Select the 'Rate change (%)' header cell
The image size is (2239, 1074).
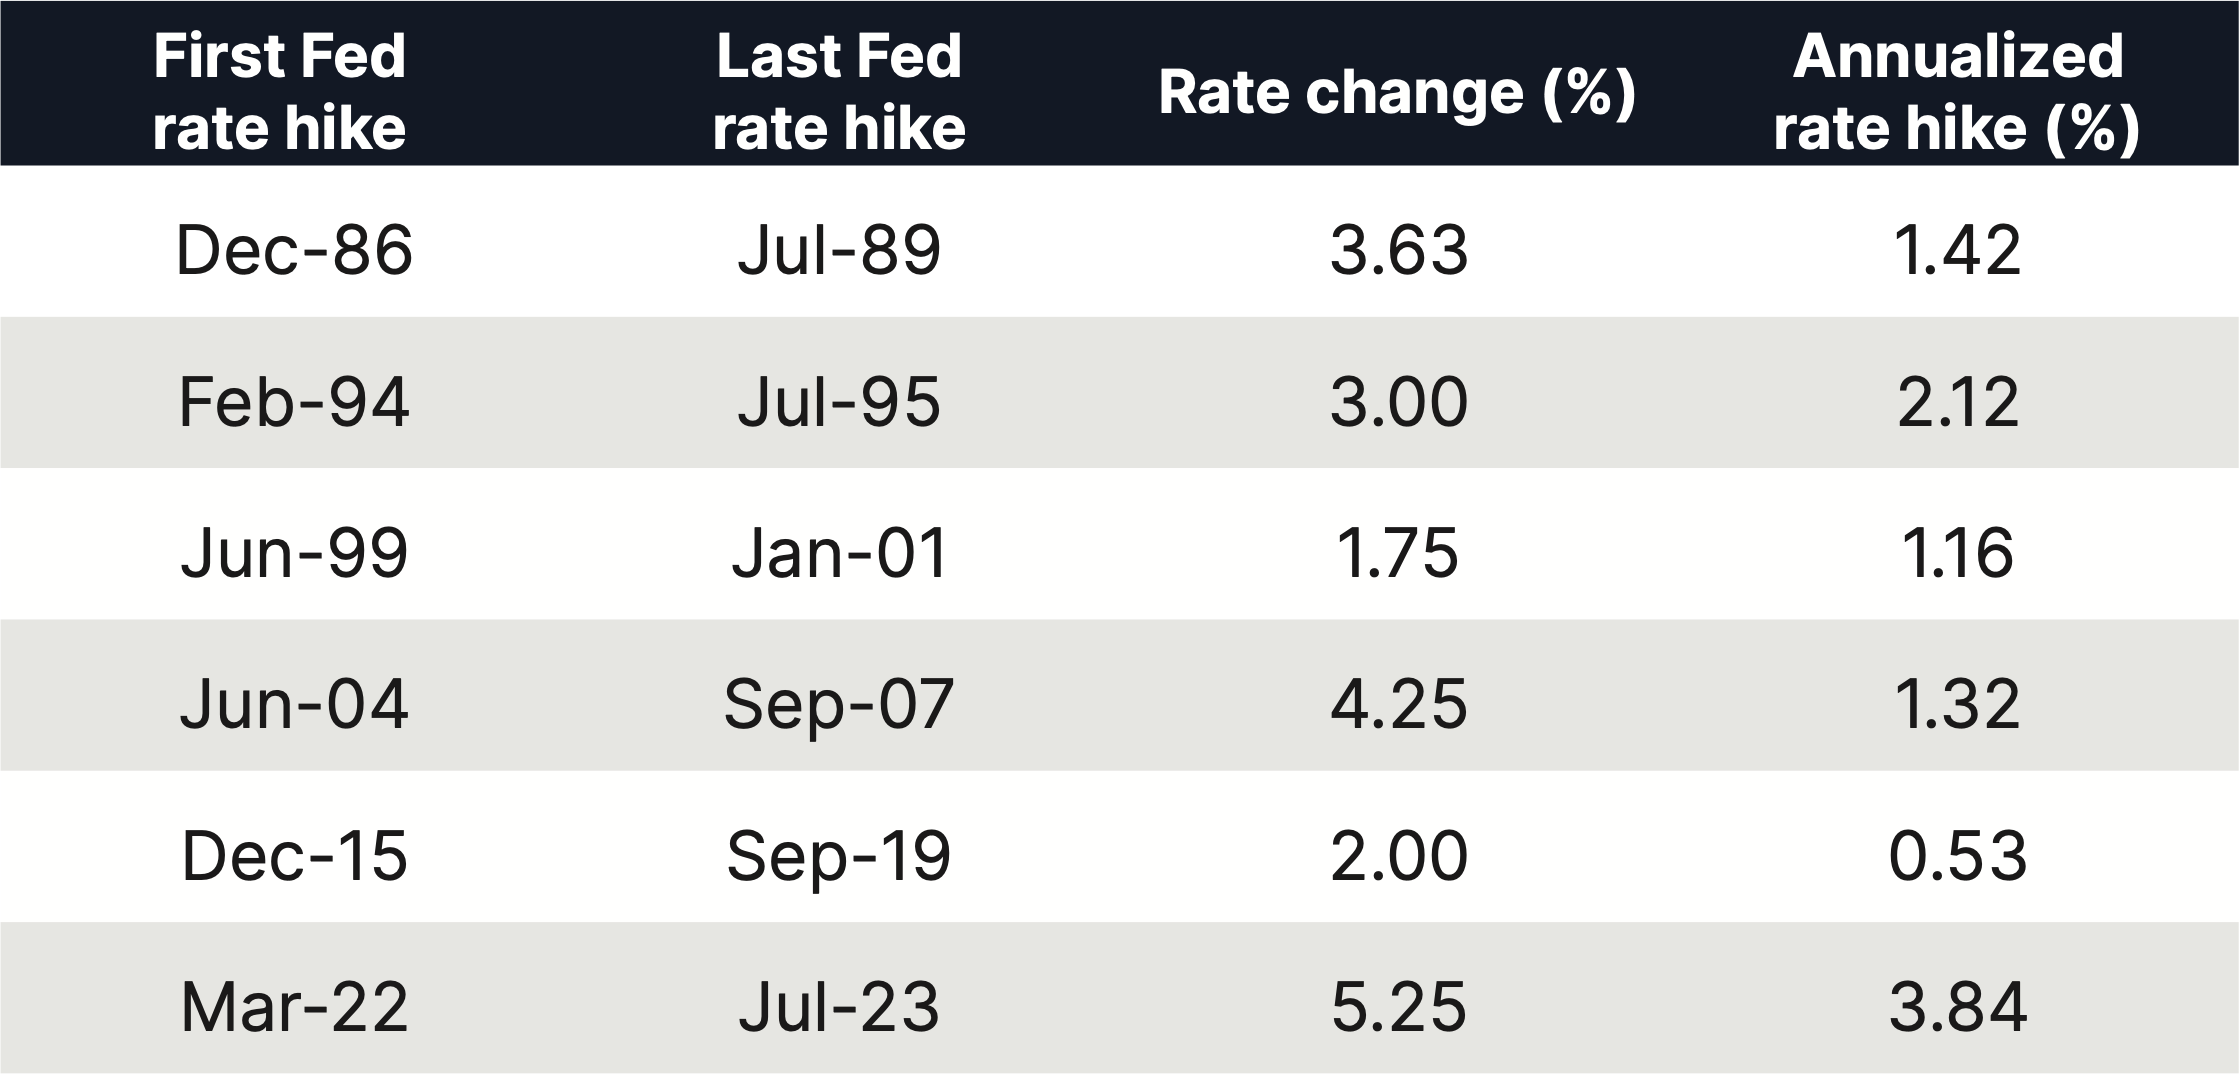[x=1397, y=93]
